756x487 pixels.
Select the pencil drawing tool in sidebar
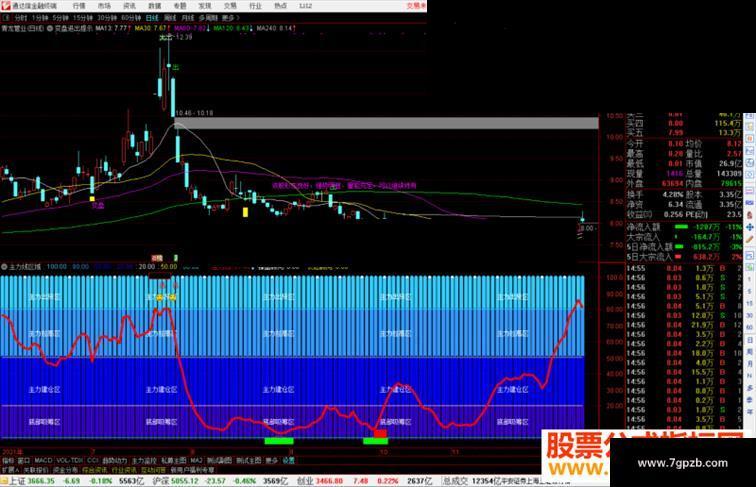[750, 239]
